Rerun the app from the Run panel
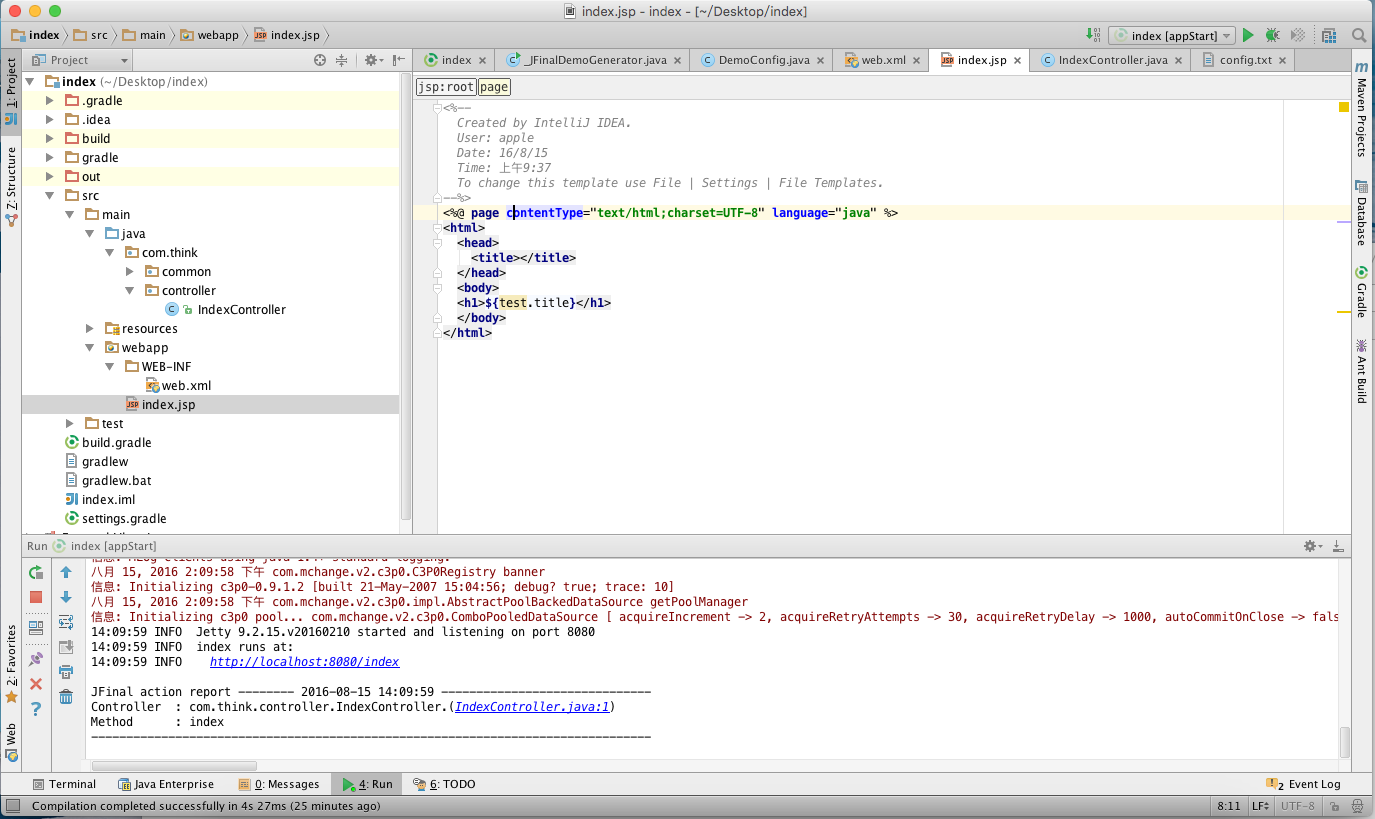Viewport: 1375px width, 819px height. coord(36,572)
